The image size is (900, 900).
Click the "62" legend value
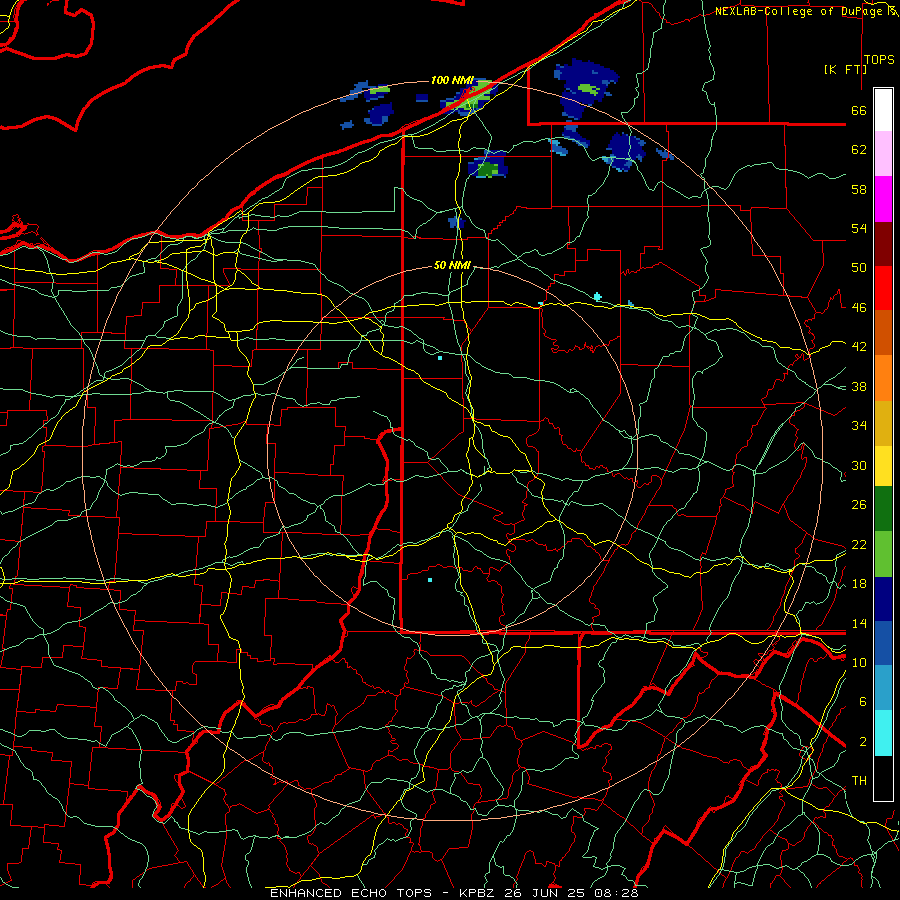point(859,150)
